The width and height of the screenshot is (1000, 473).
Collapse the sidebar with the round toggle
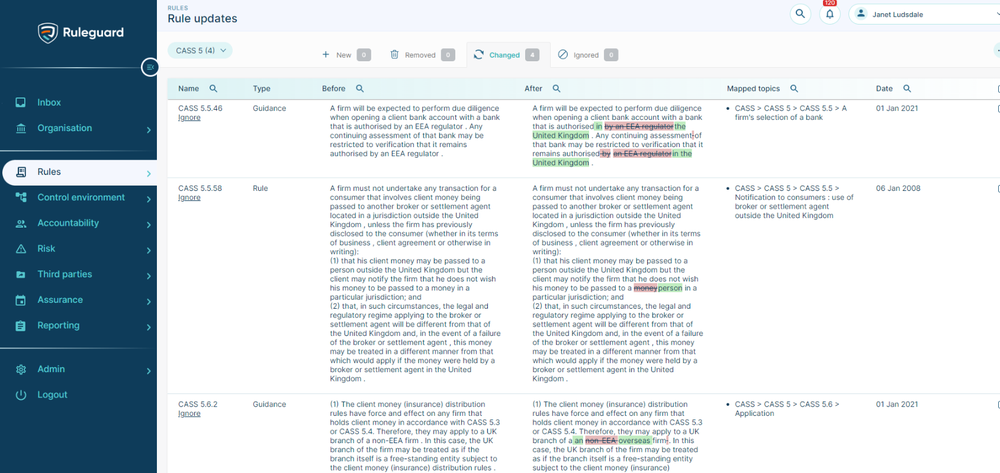pos(149,67)
